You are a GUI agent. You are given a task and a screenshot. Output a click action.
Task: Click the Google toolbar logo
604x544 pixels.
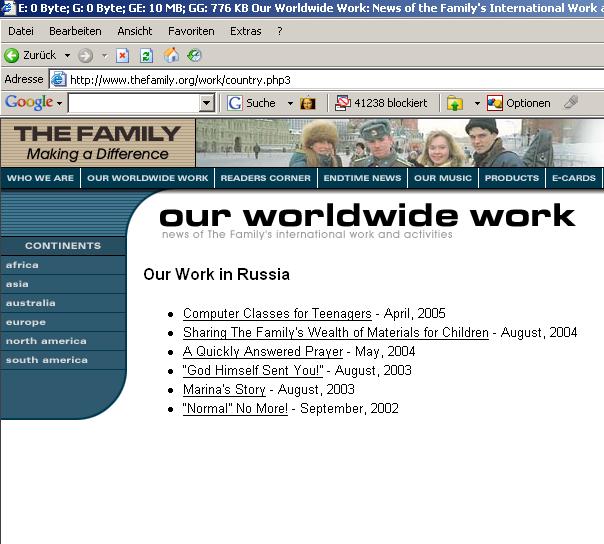point(29,102)
